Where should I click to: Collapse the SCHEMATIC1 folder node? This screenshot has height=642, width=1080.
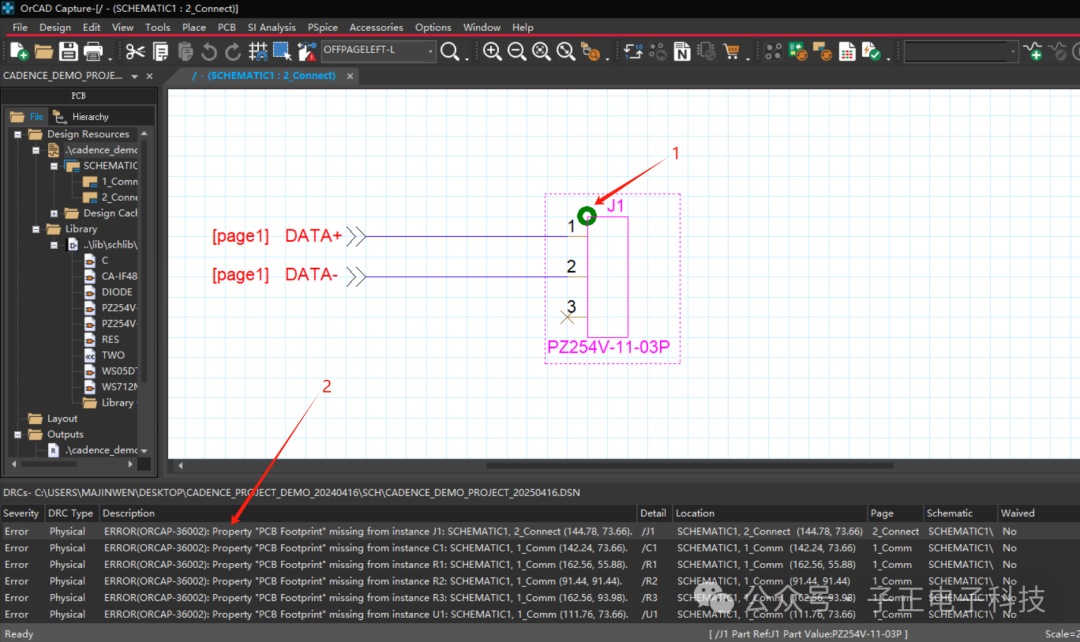(x=54, y=166)
